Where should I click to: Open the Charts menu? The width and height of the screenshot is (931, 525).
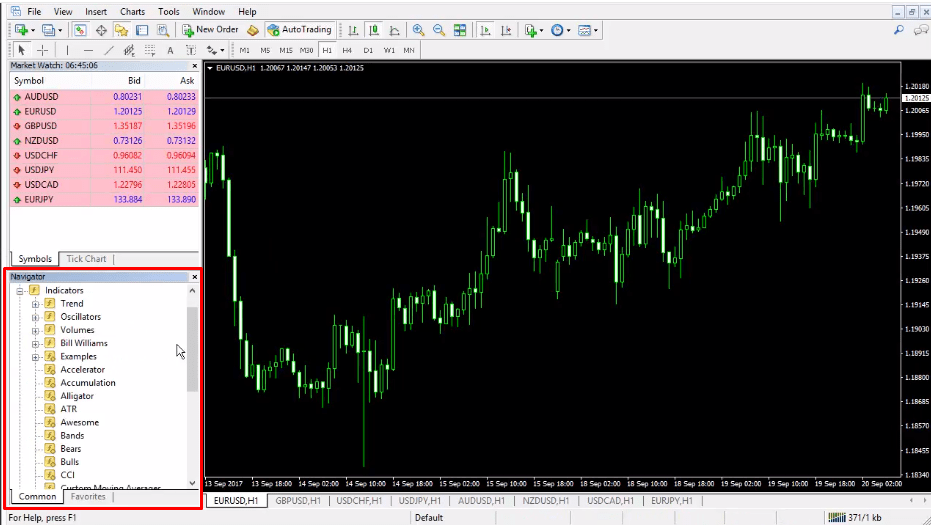click(x=132, y=12)
